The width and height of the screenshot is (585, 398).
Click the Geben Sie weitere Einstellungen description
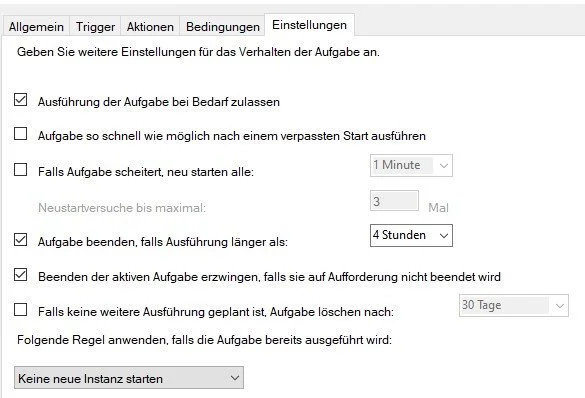click(198, 52)
